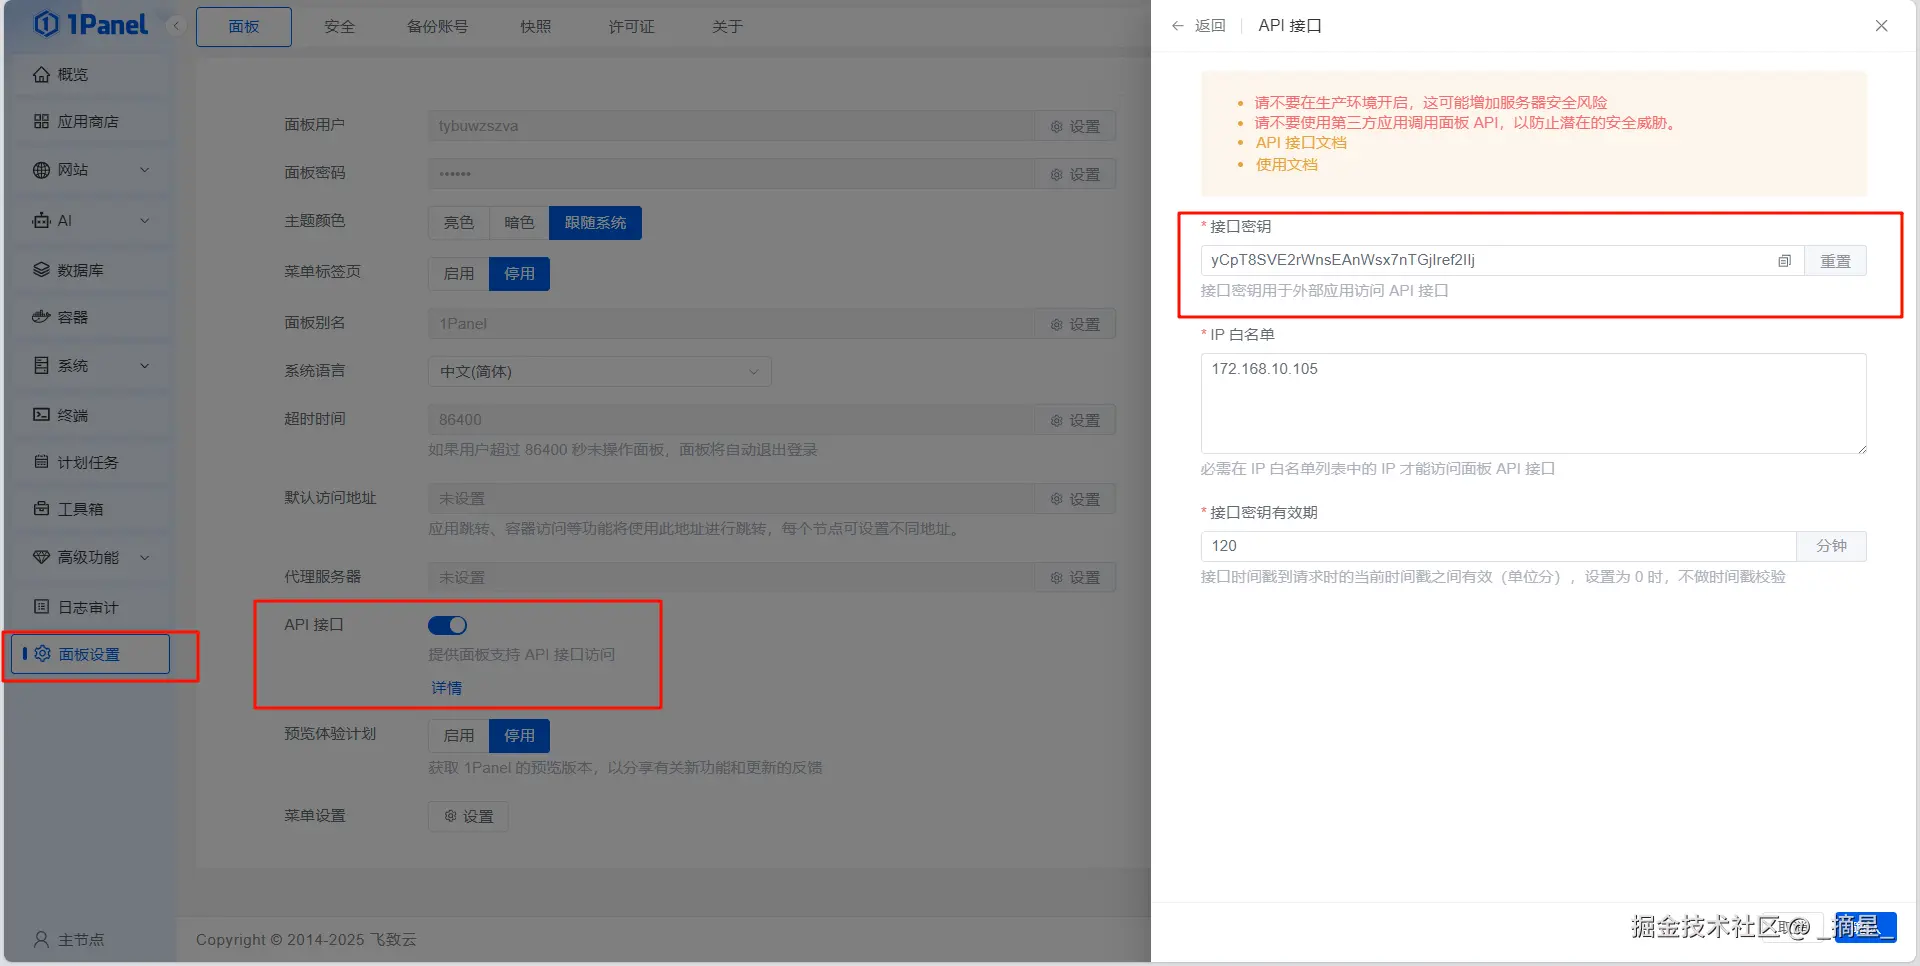1920x966 pixels.
Task: Expand the 系统 sidebar submenu
Action: (x=145, y=366)
